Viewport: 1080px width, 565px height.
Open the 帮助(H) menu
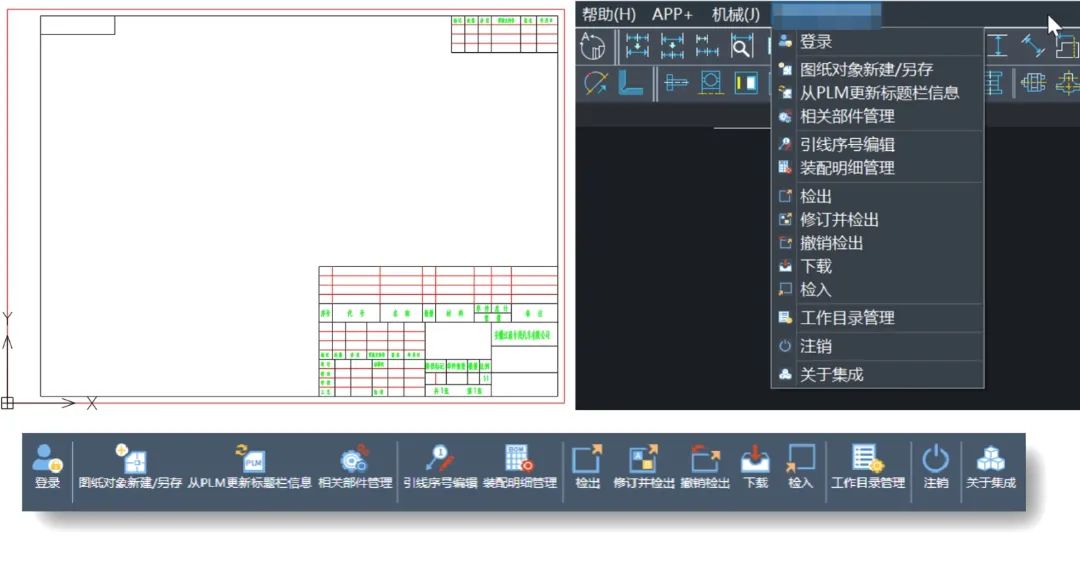608,14
